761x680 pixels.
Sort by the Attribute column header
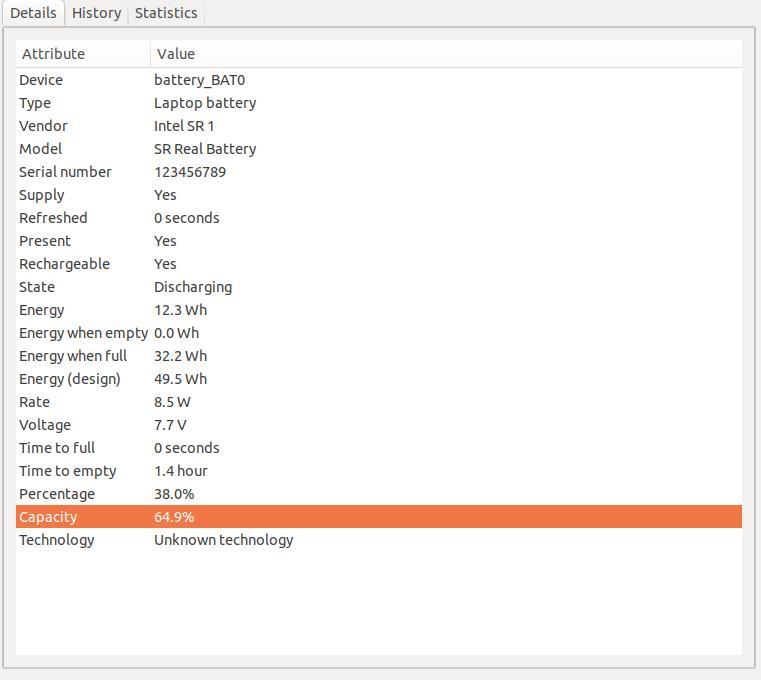click(x=83, y=54)
